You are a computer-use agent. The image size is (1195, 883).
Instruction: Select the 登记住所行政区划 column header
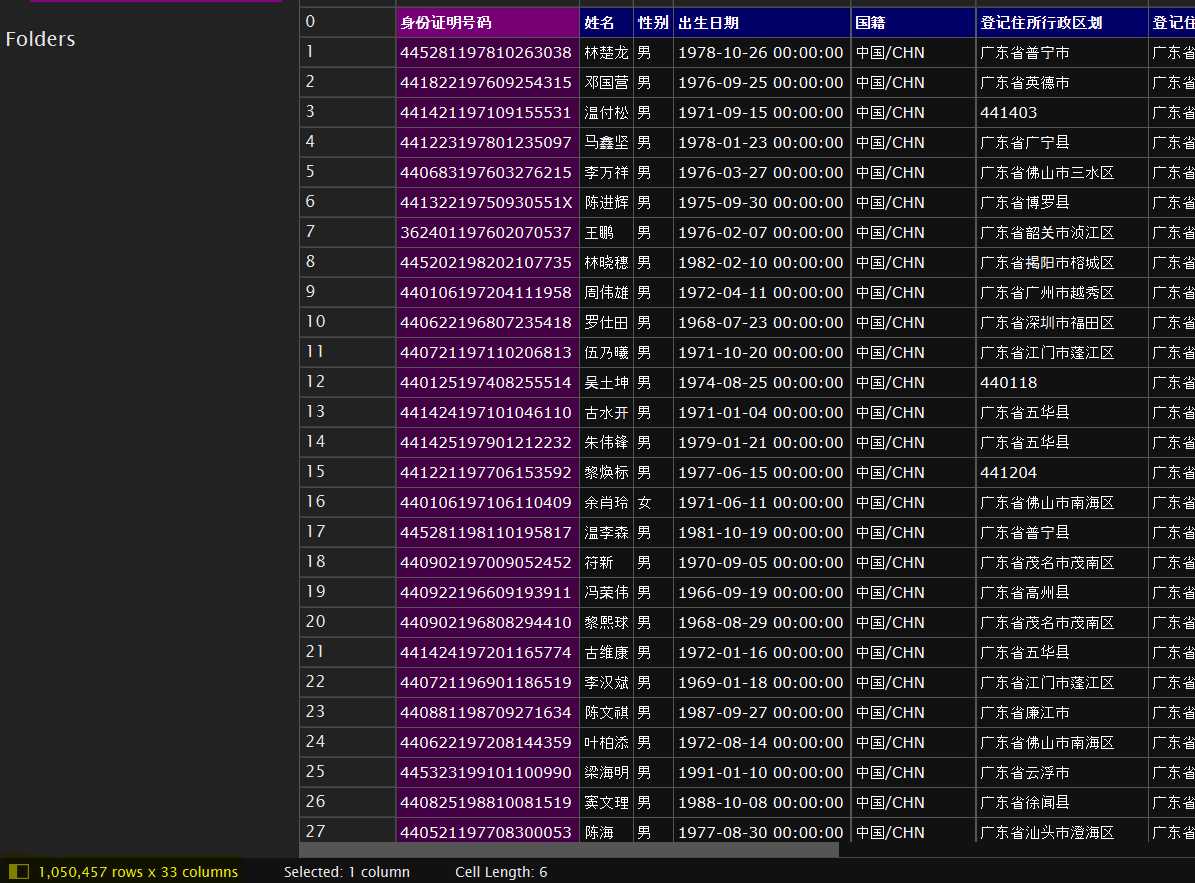(x=1062, y=22)
